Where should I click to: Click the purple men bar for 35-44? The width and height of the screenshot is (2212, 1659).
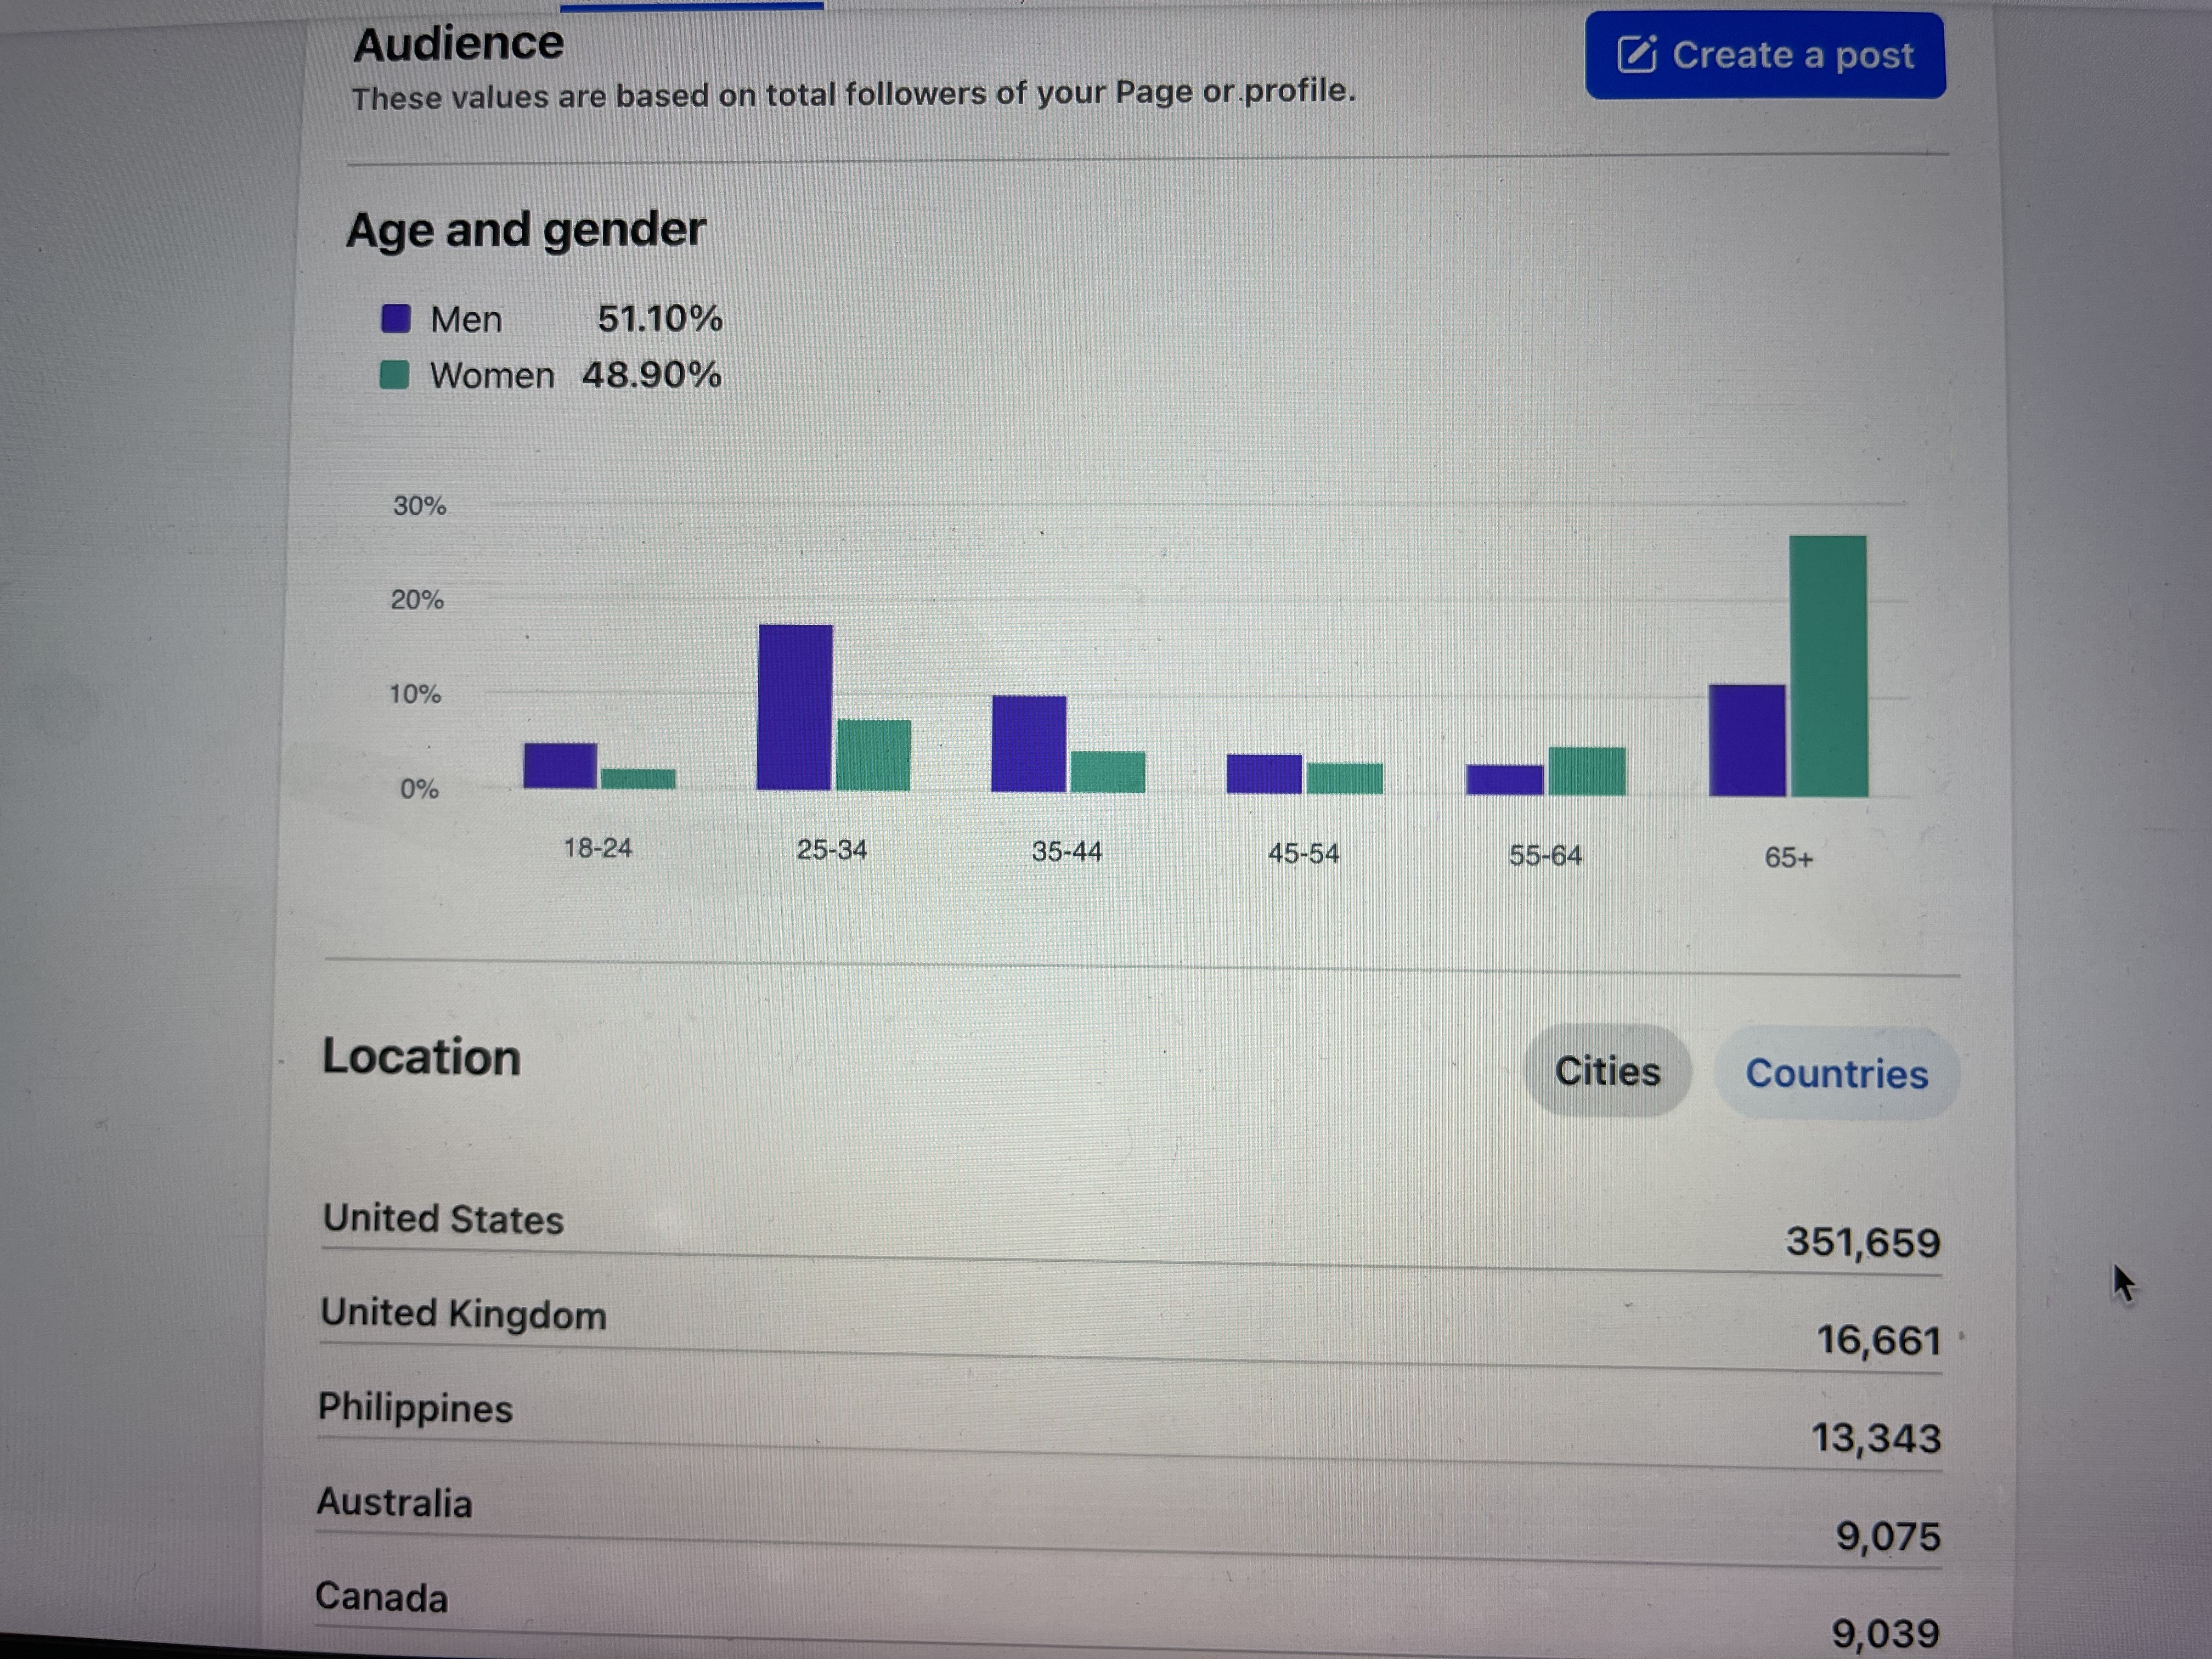(x=1029, y=744)
